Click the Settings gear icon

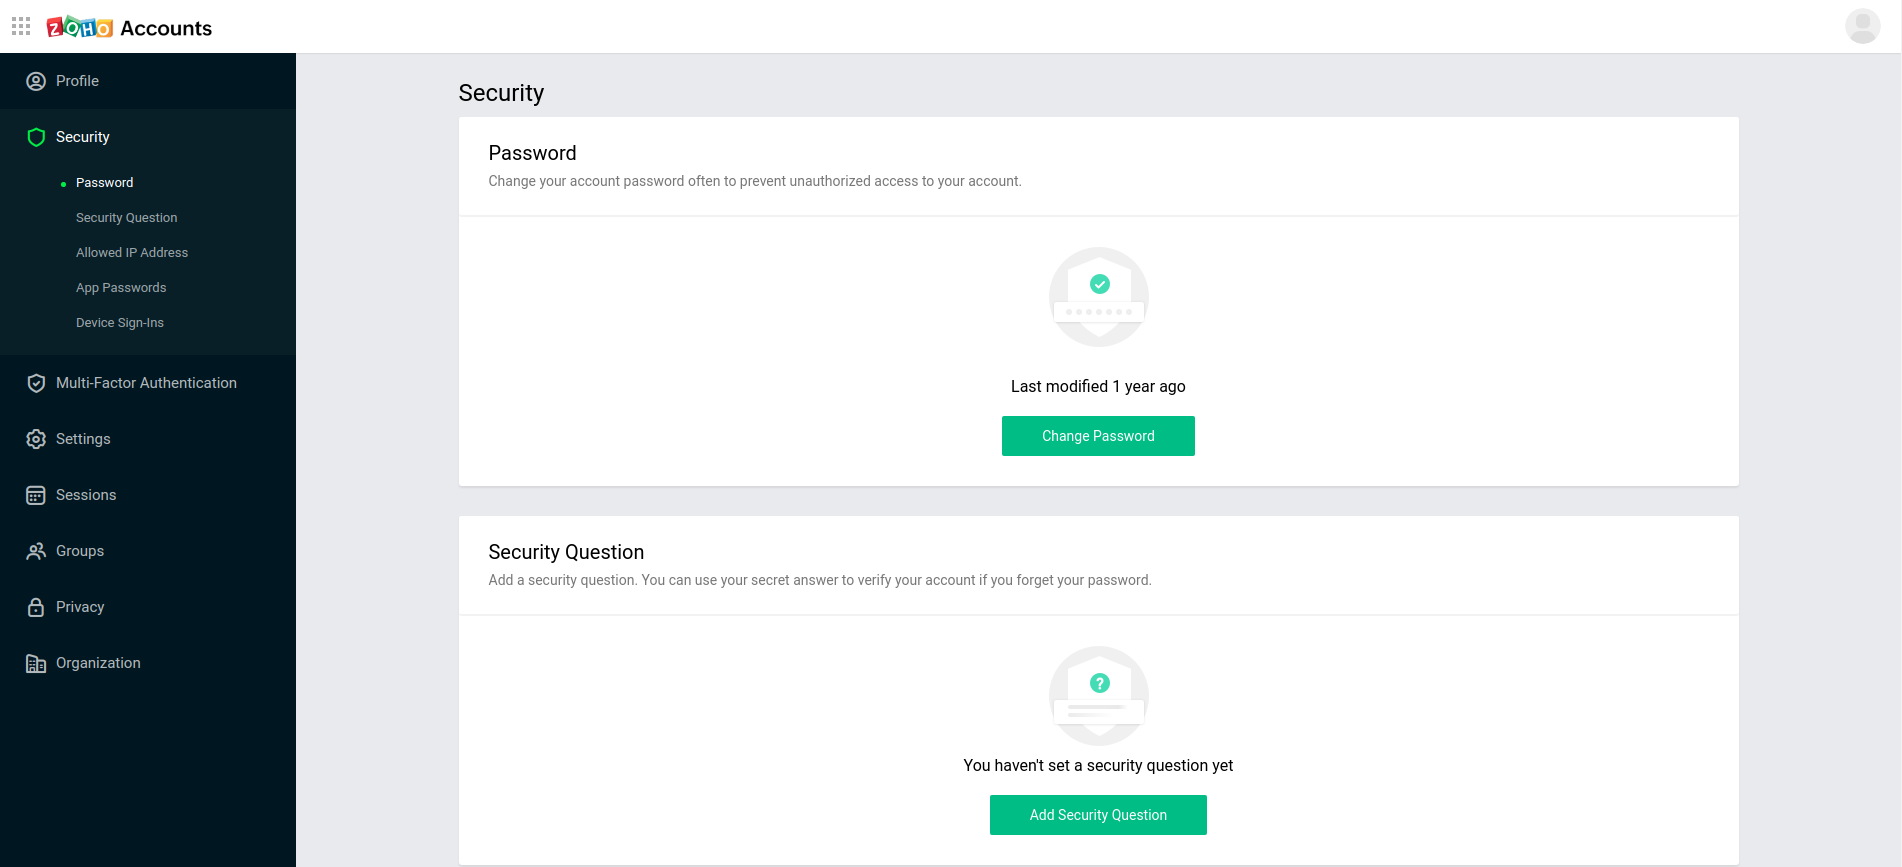click(x=36, y=439)
